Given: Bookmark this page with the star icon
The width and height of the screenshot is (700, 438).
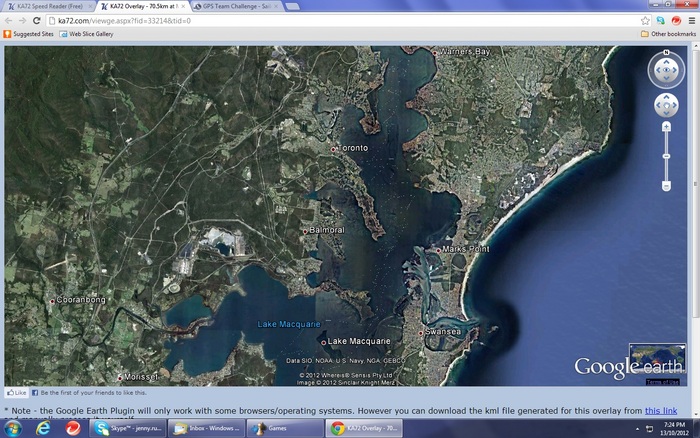Looking at the screenshot, I should [x=645, y=20].
